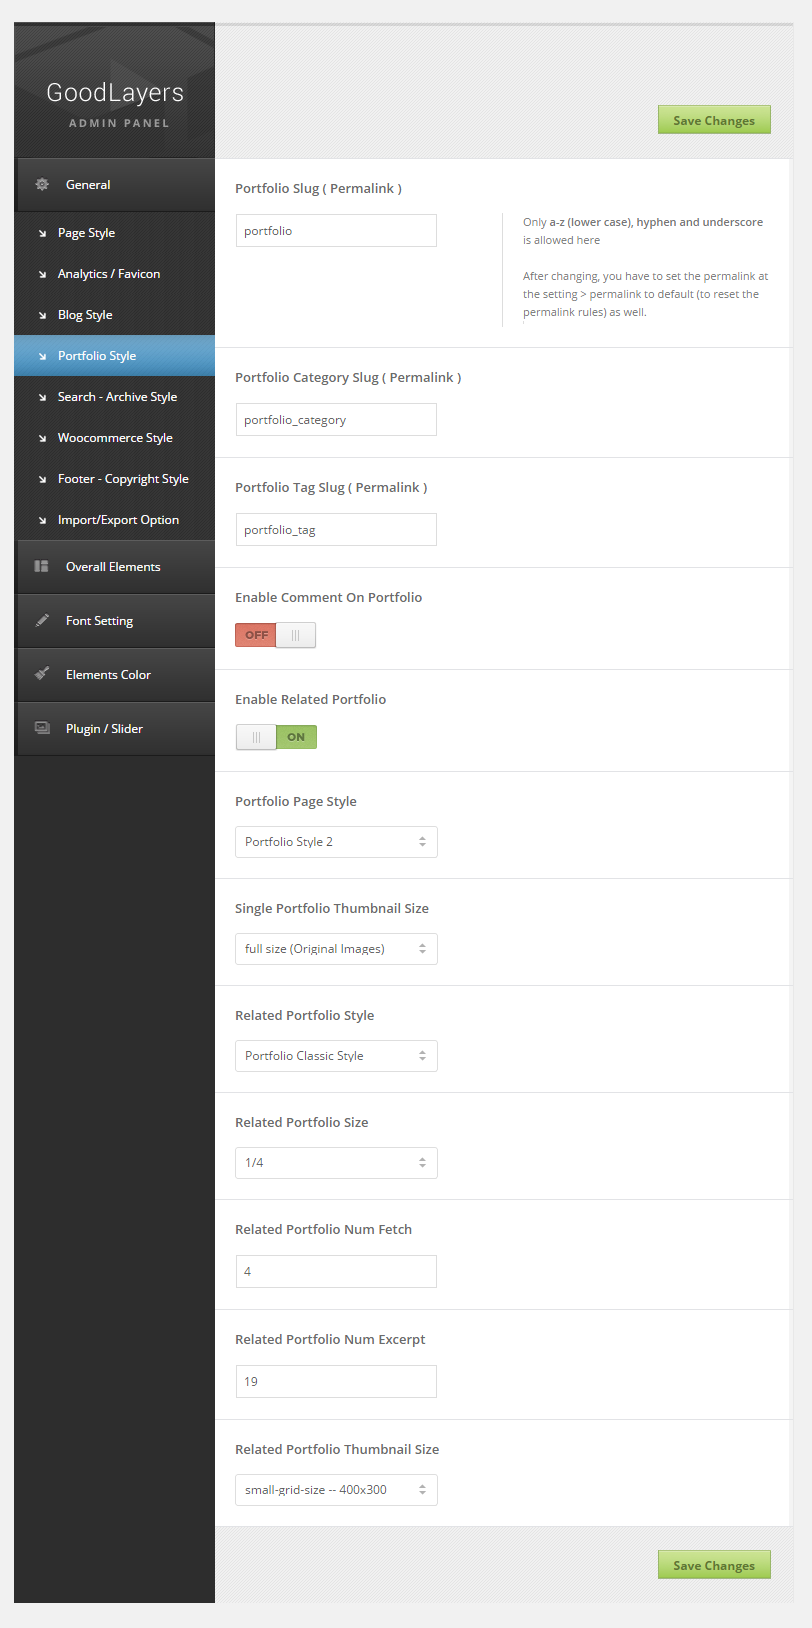Click the arrow icon beside Page Style
The height and width of the screenshot is (1628, 812).
pos(42,234)
